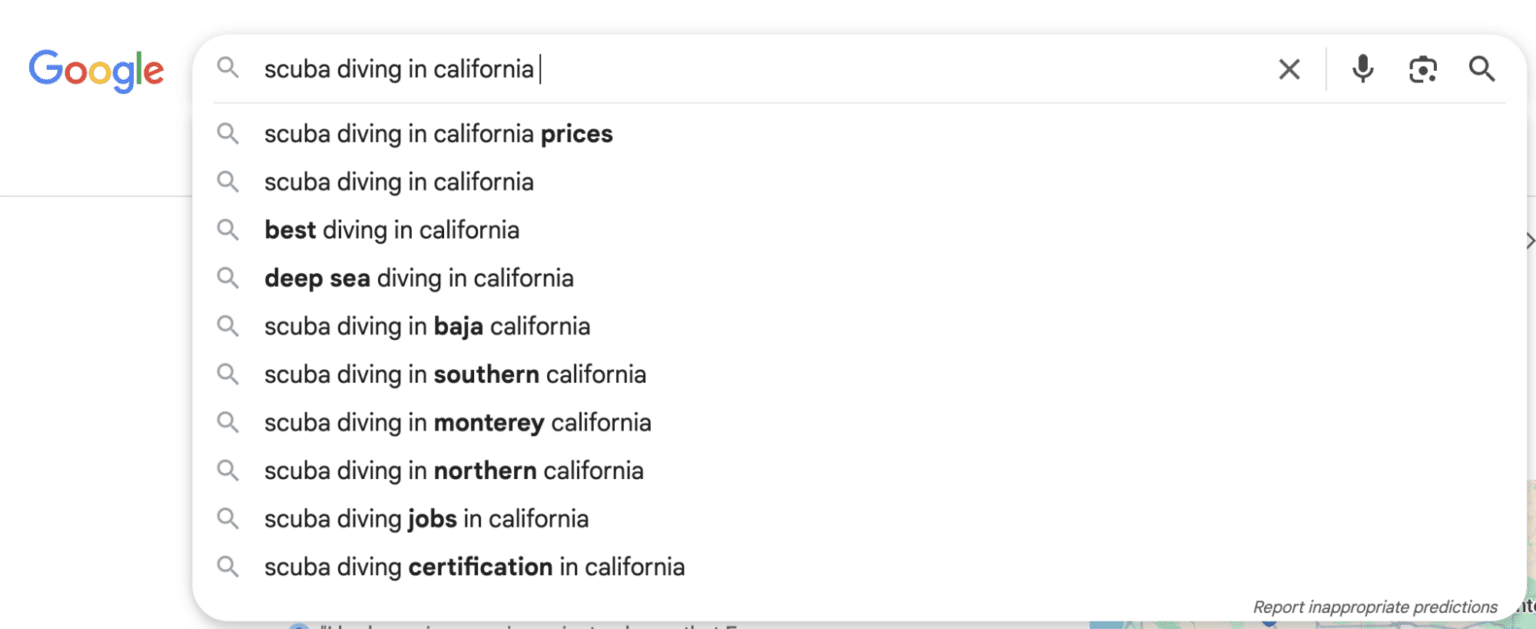Choose the 'scuba diving in california' suggestion
This screenshot has height=629, width=1536.
[x=859, y=182]
